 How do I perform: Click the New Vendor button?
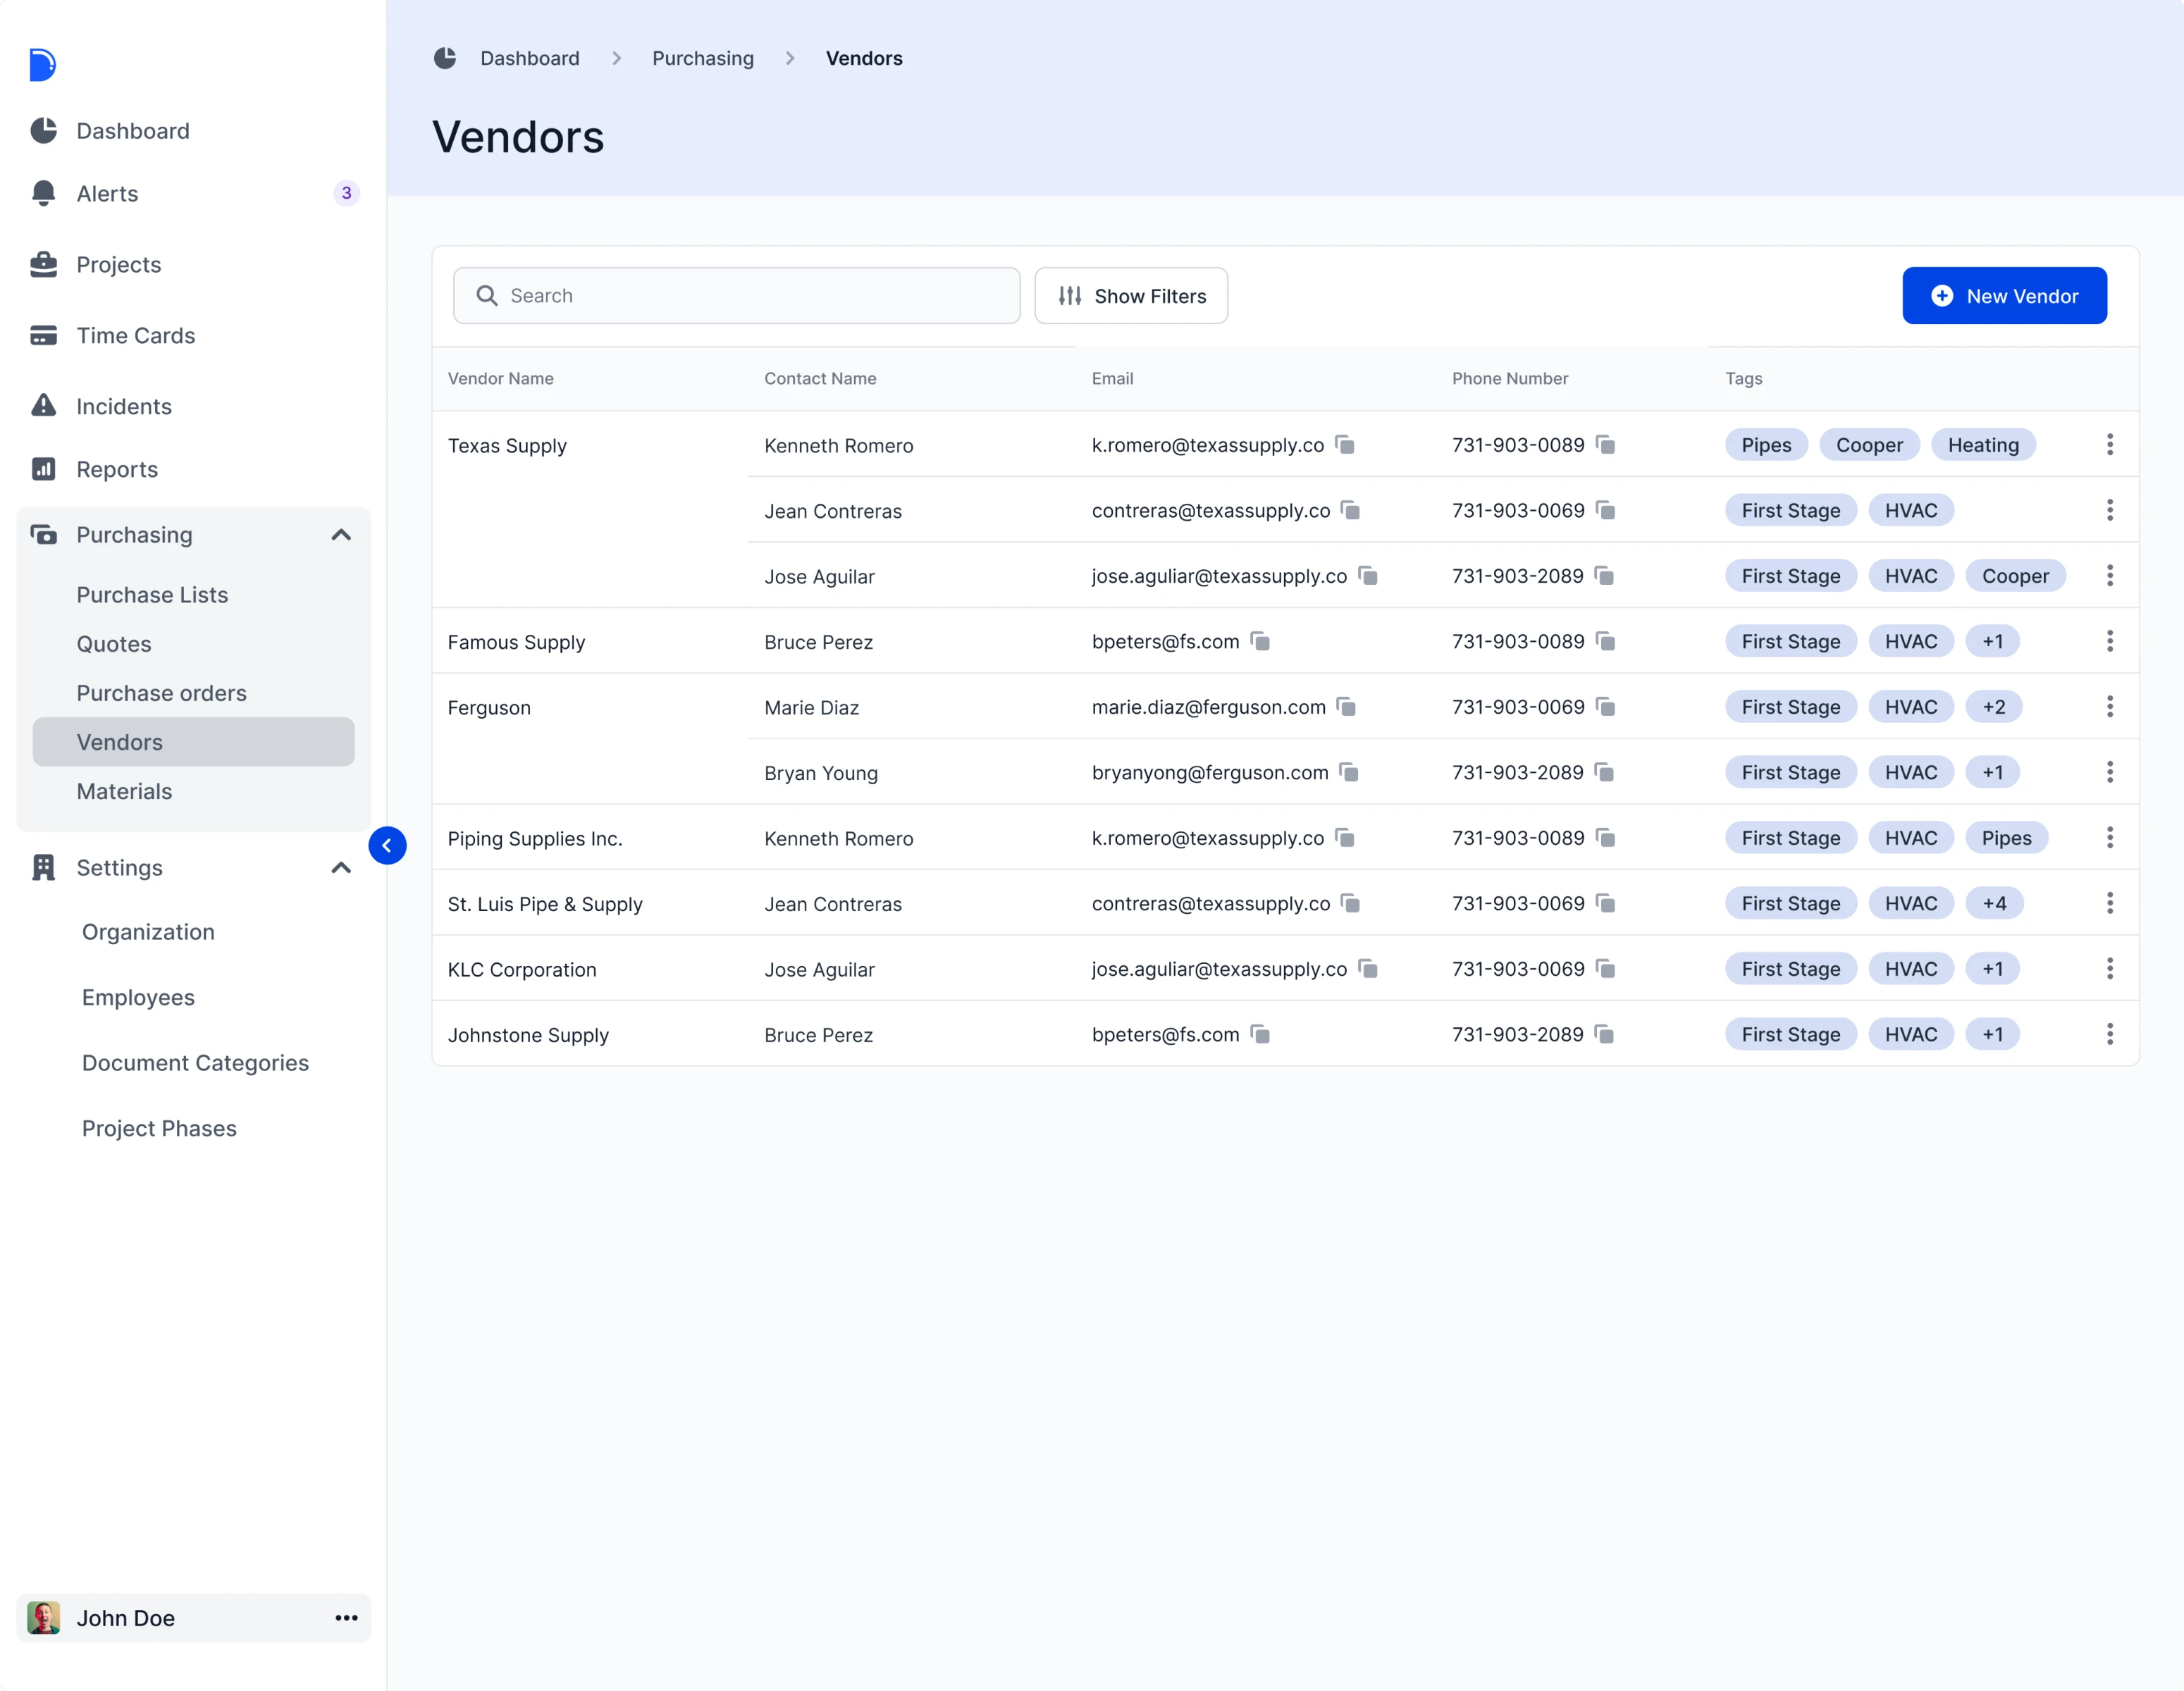pos(2003,296)
